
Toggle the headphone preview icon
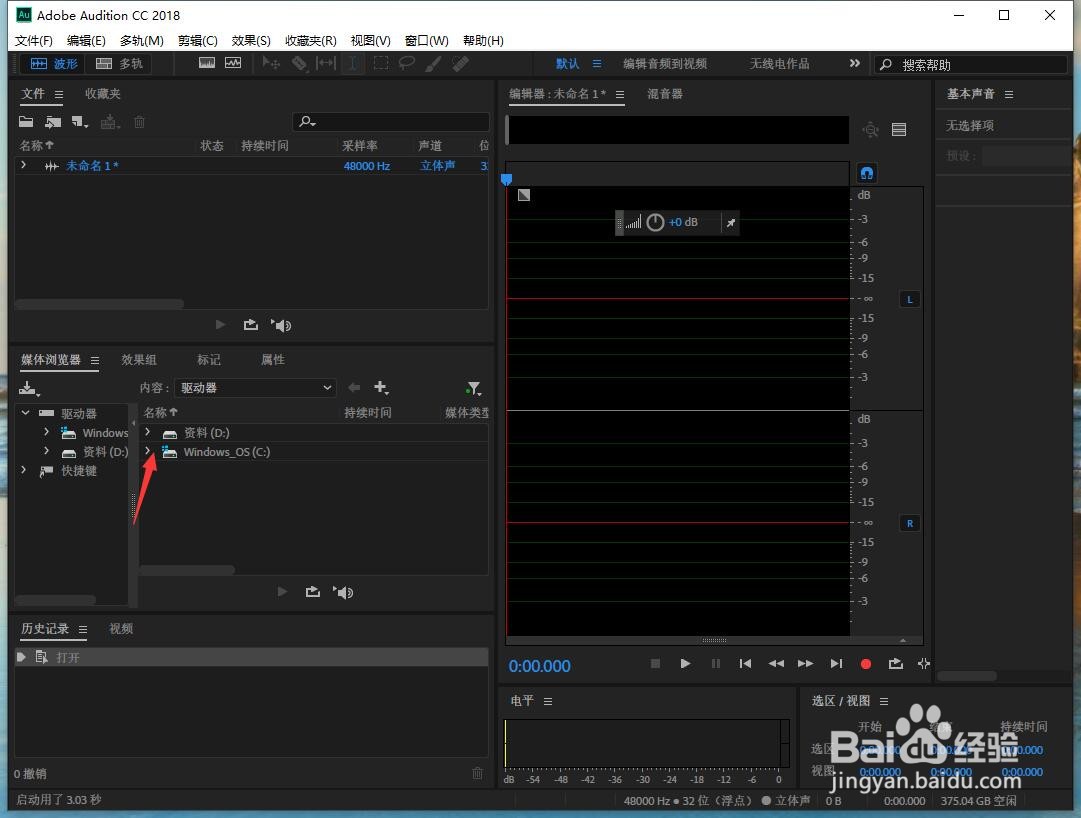click(867, 172)
